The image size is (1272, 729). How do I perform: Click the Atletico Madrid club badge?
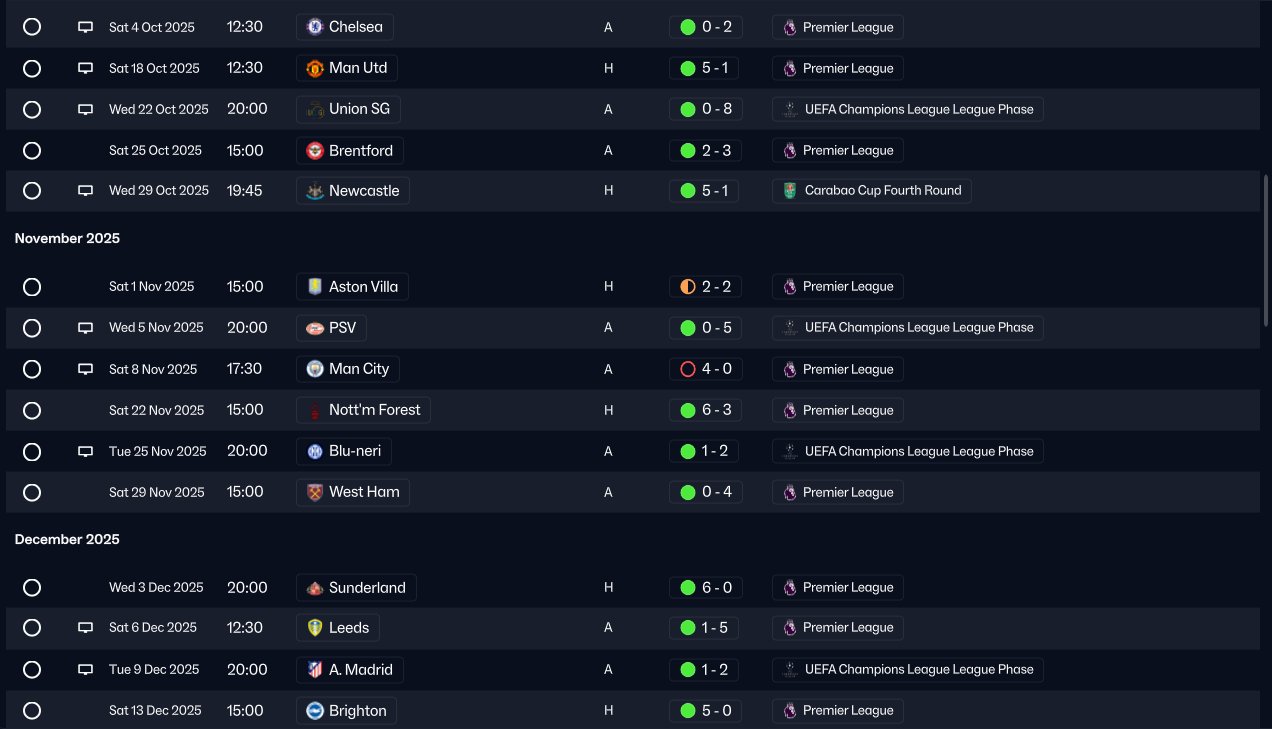point(315,670)
